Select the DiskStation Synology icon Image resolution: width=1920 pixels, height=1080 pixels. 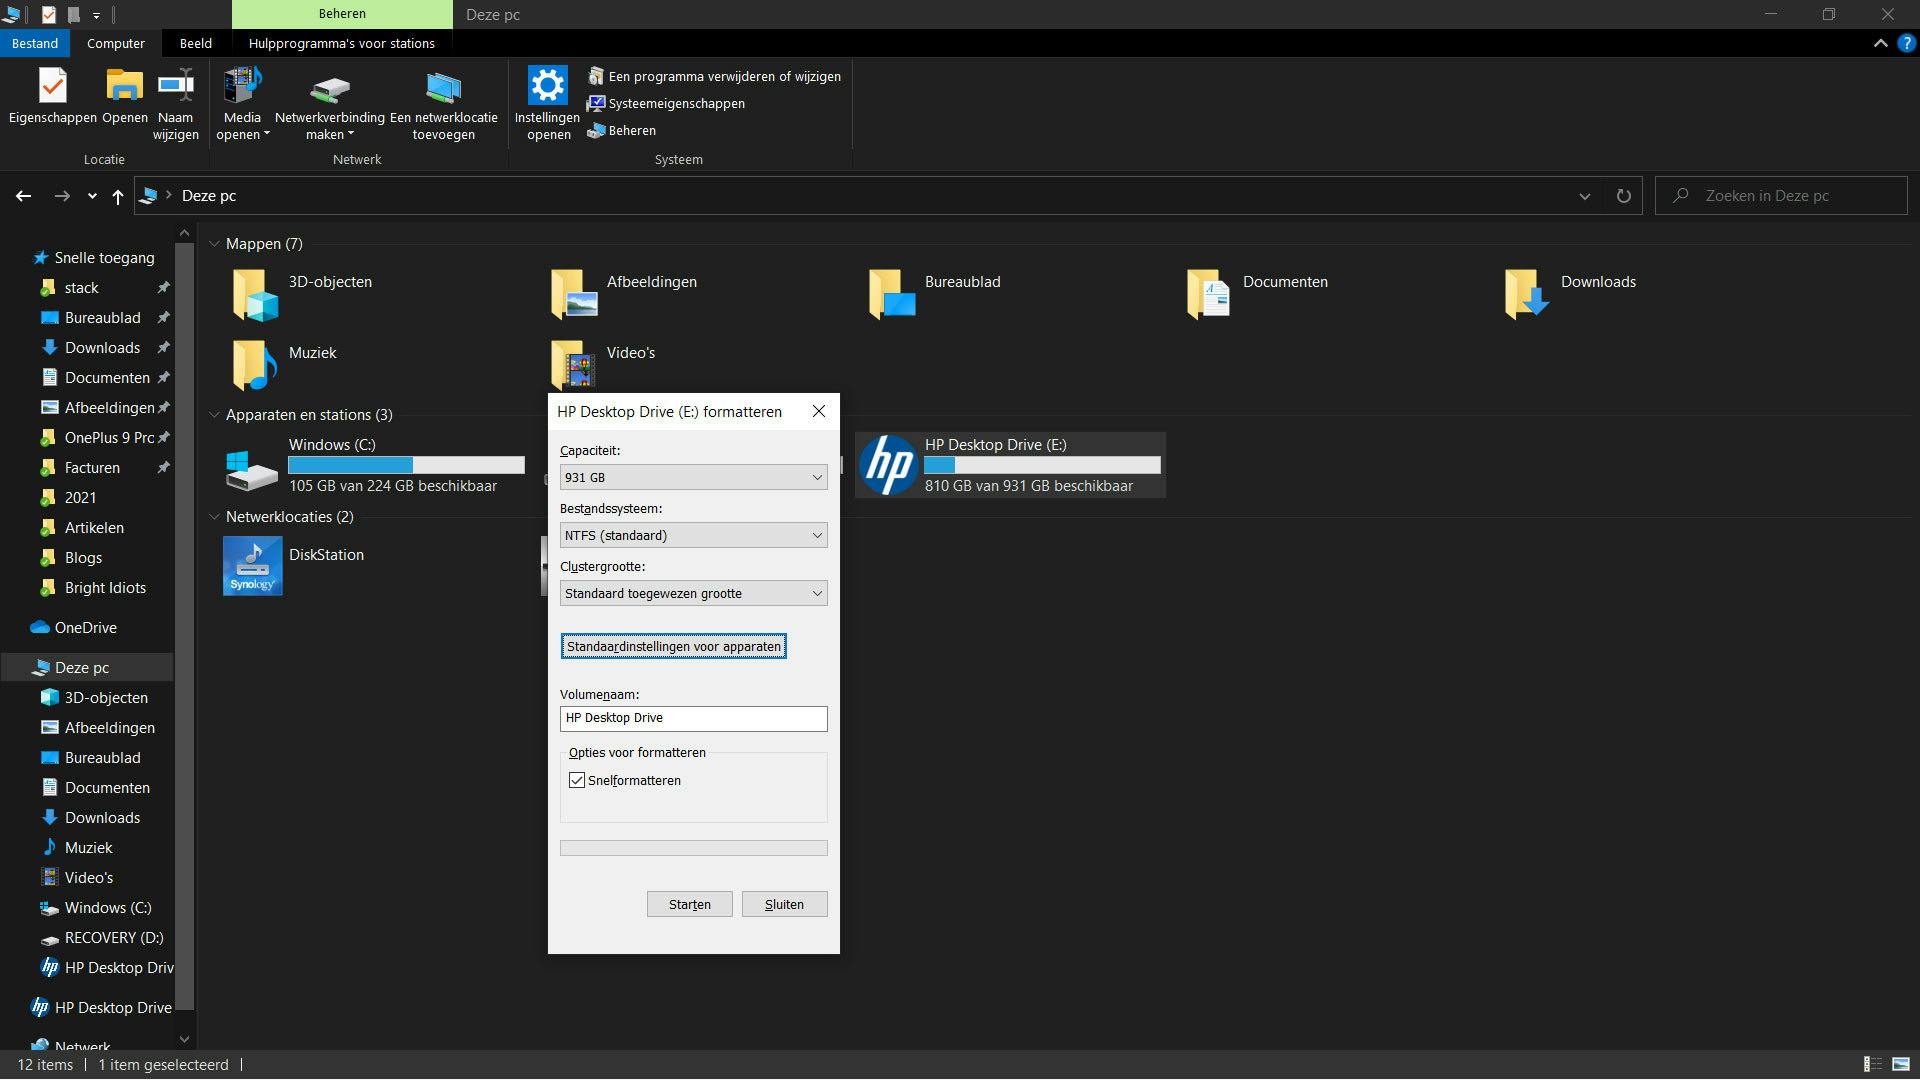tap(252, 566)
